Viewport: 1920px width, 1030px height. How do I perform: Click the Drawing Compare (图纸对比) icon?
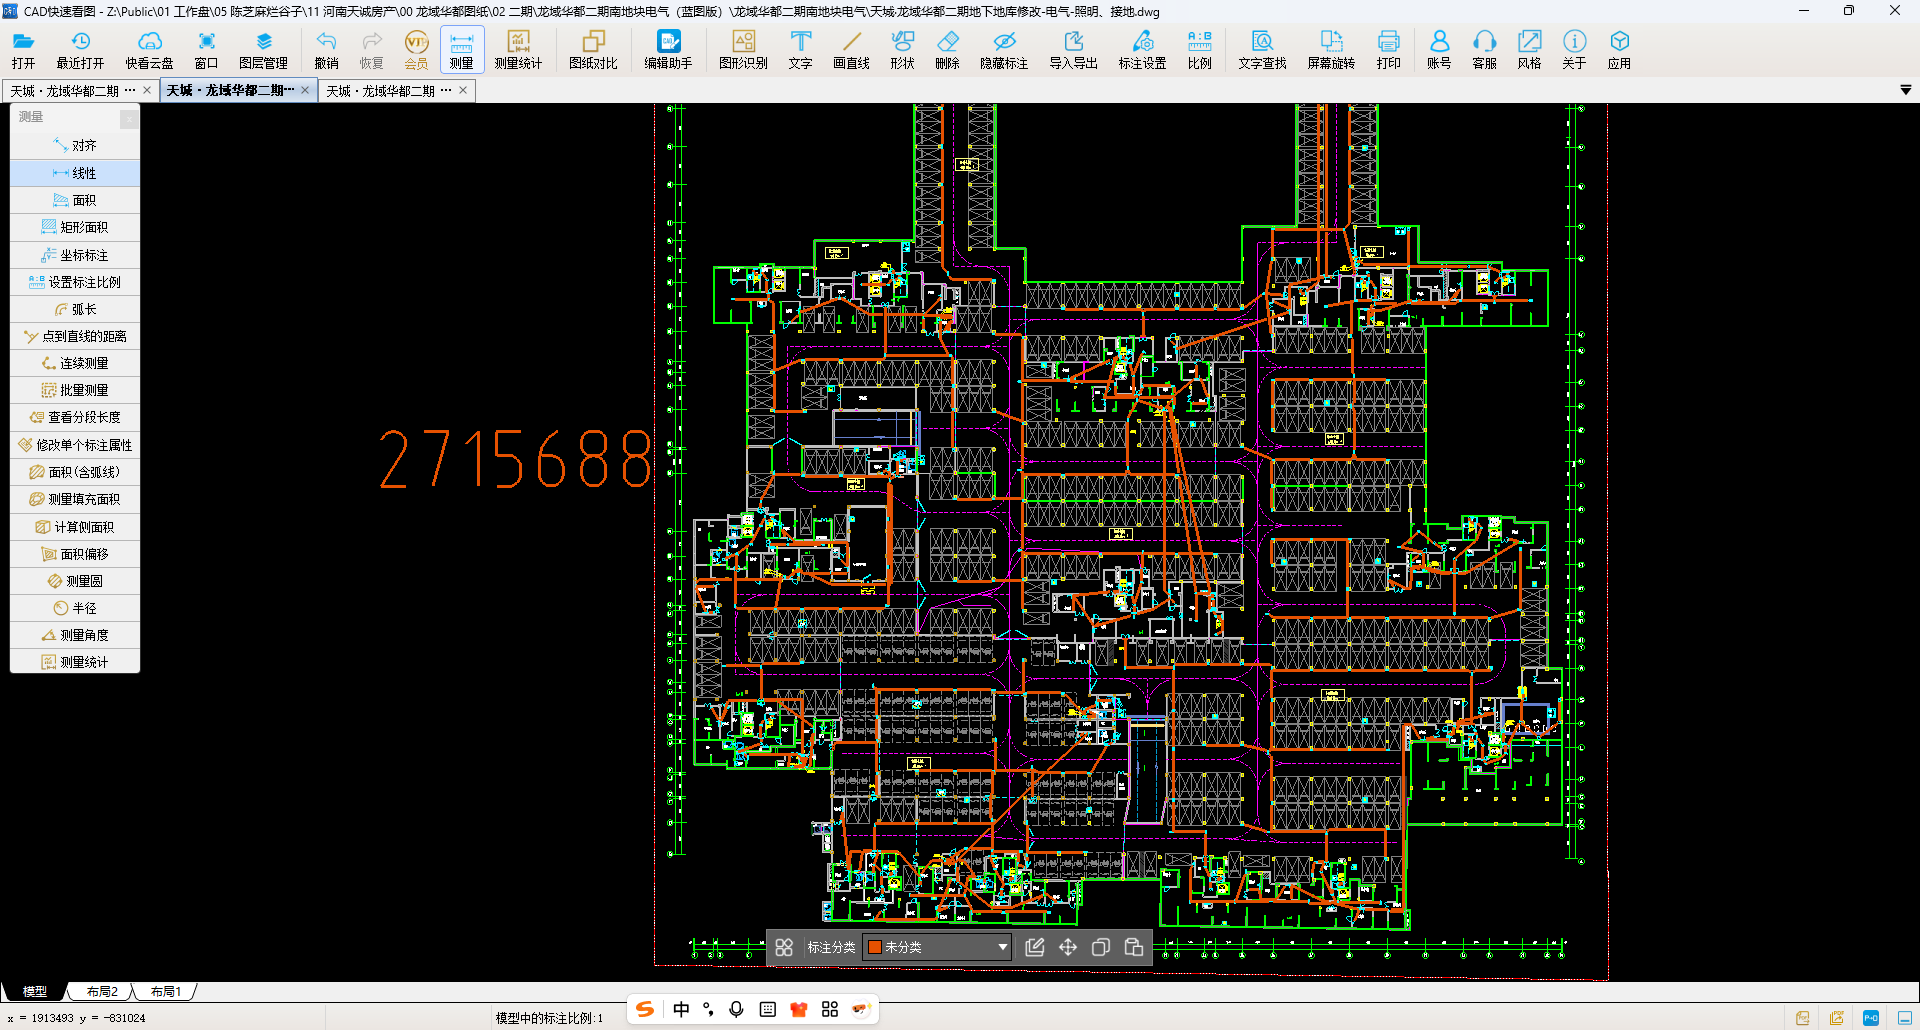[593, 49]
